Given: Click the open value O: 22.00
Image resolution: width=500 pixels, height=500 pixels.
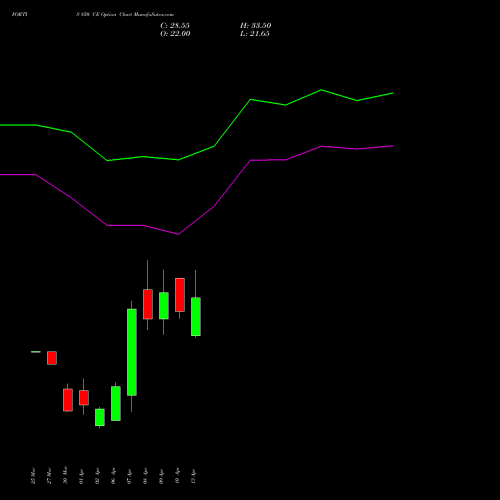Looking at the screenshot, I should click(175, 34).
